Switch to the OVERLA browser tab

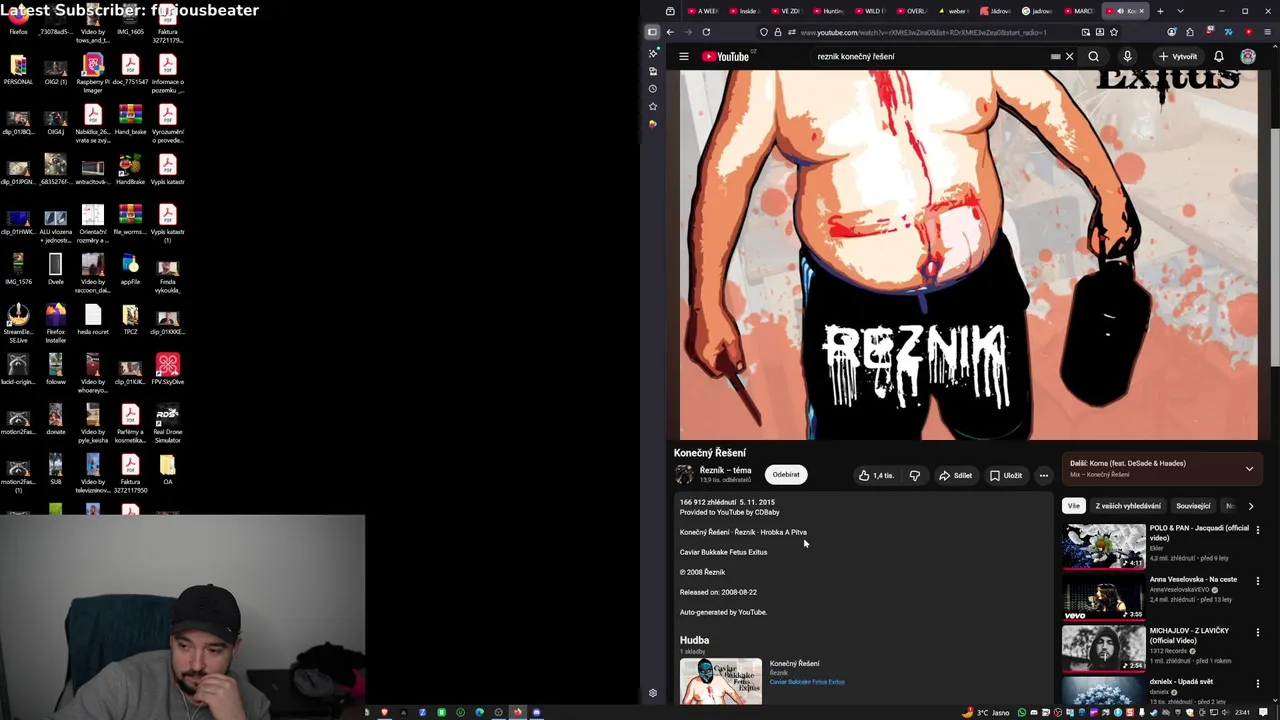click(x=912, y=11)
